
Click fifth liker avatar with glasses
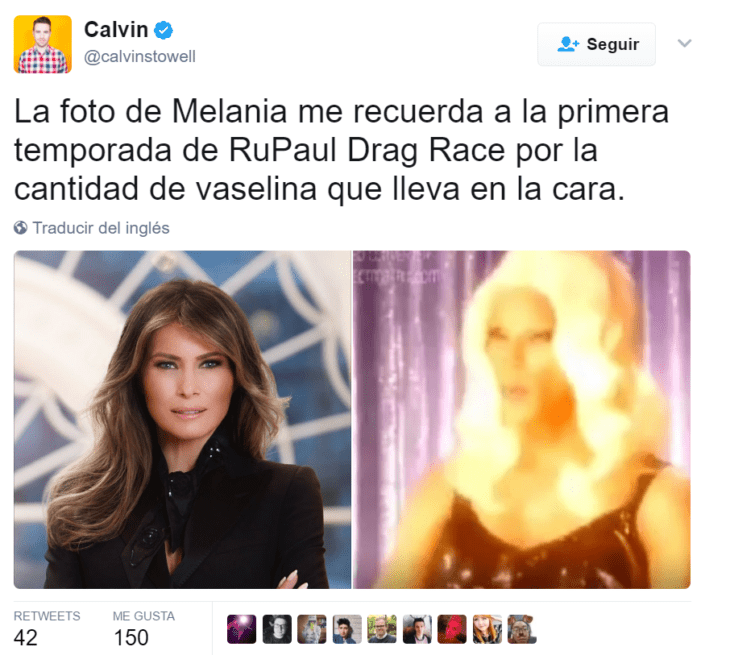tap(382, 629)
